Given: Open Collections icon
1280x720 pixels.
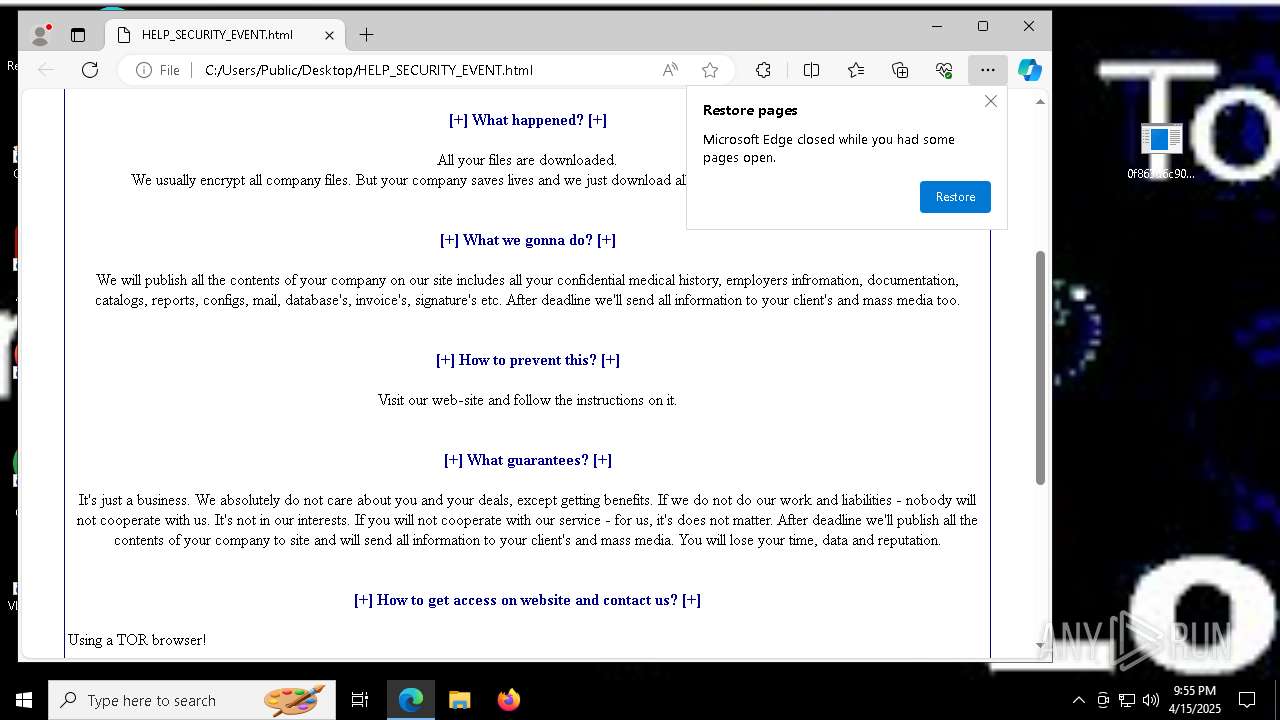Looking at the screenshot, I should tap(900, 70).
